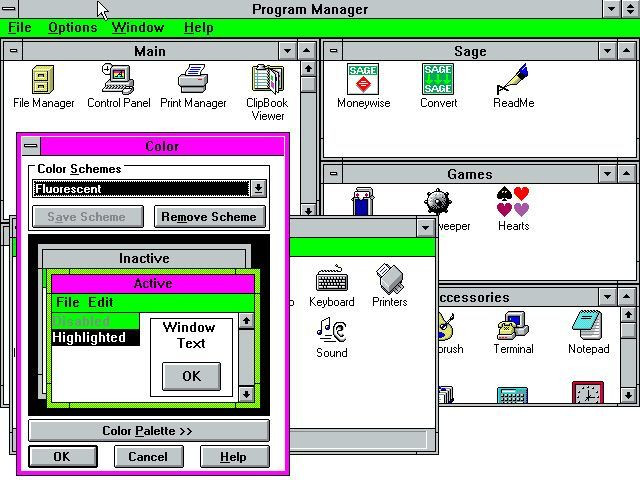640x480 pixels.
Task: Minimize the Accessories group window
Action: pos(607,297)
